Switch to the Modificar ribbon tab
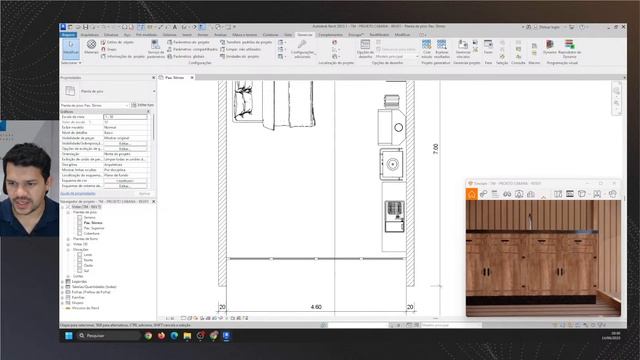The image size is (640, 360). point(402,35)
